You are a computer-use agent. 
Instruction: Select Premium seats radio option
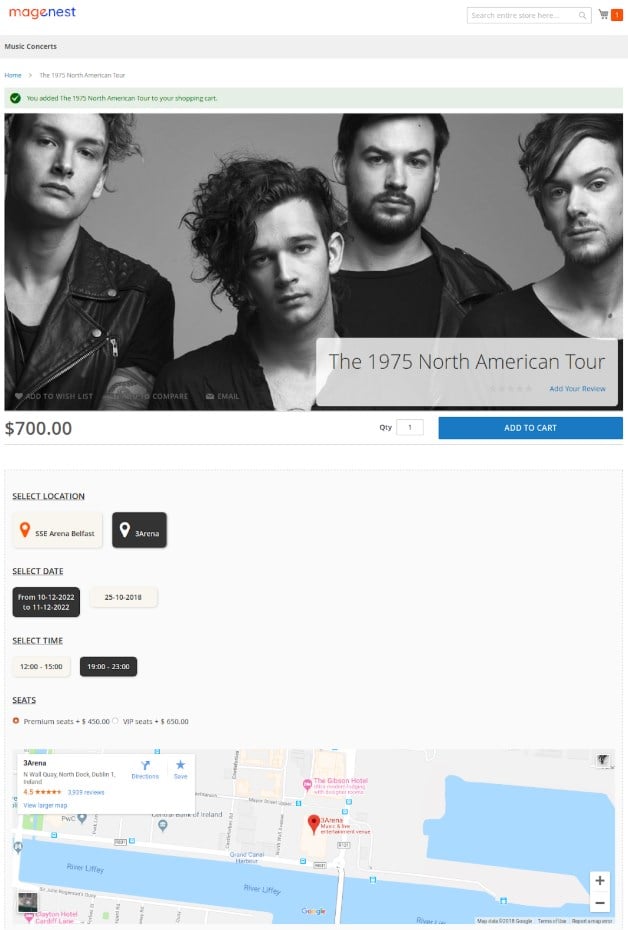(16, 721)
